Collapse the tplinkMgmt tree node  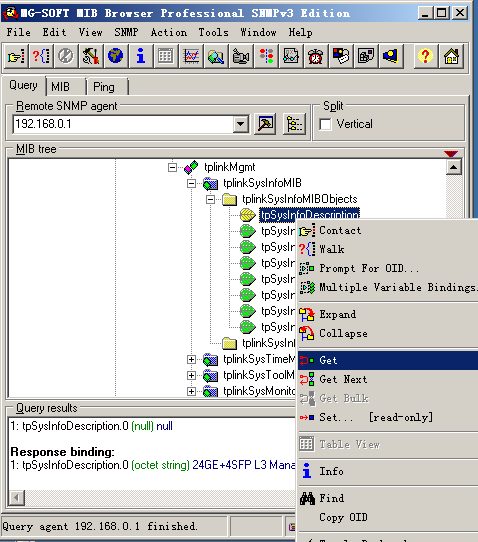[172, 168]
